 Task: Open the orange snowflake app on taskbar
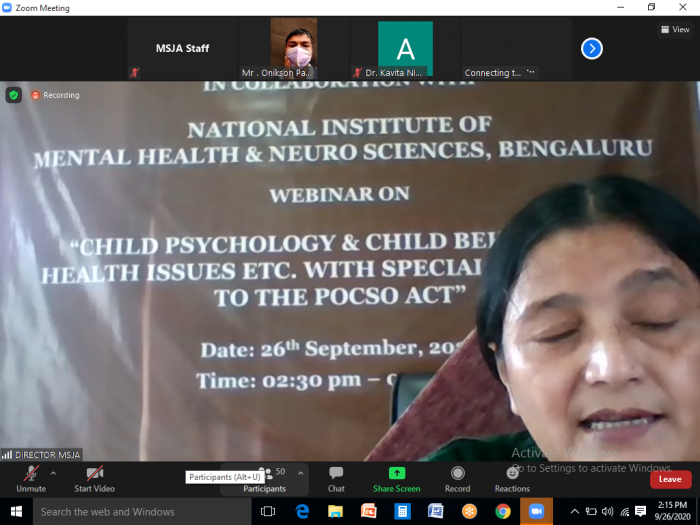click(x=469, y=512)
